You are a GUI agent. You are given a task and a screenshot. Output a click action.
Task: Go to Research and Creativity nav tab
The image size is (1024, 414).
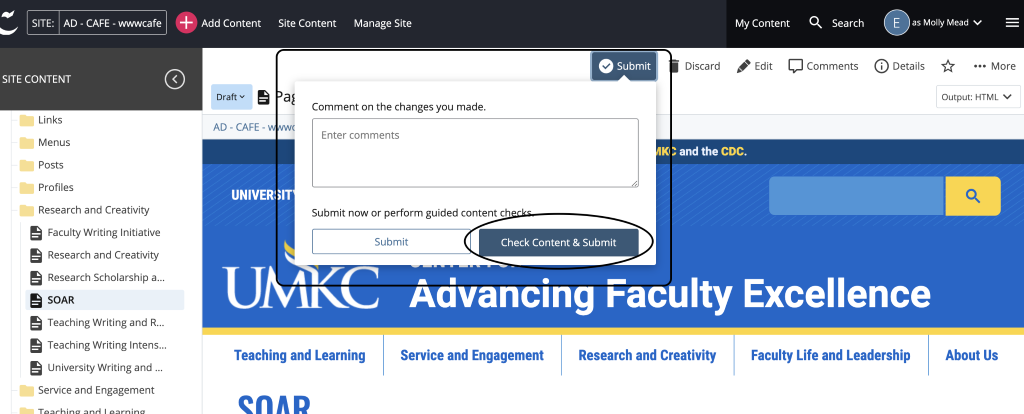647,355
